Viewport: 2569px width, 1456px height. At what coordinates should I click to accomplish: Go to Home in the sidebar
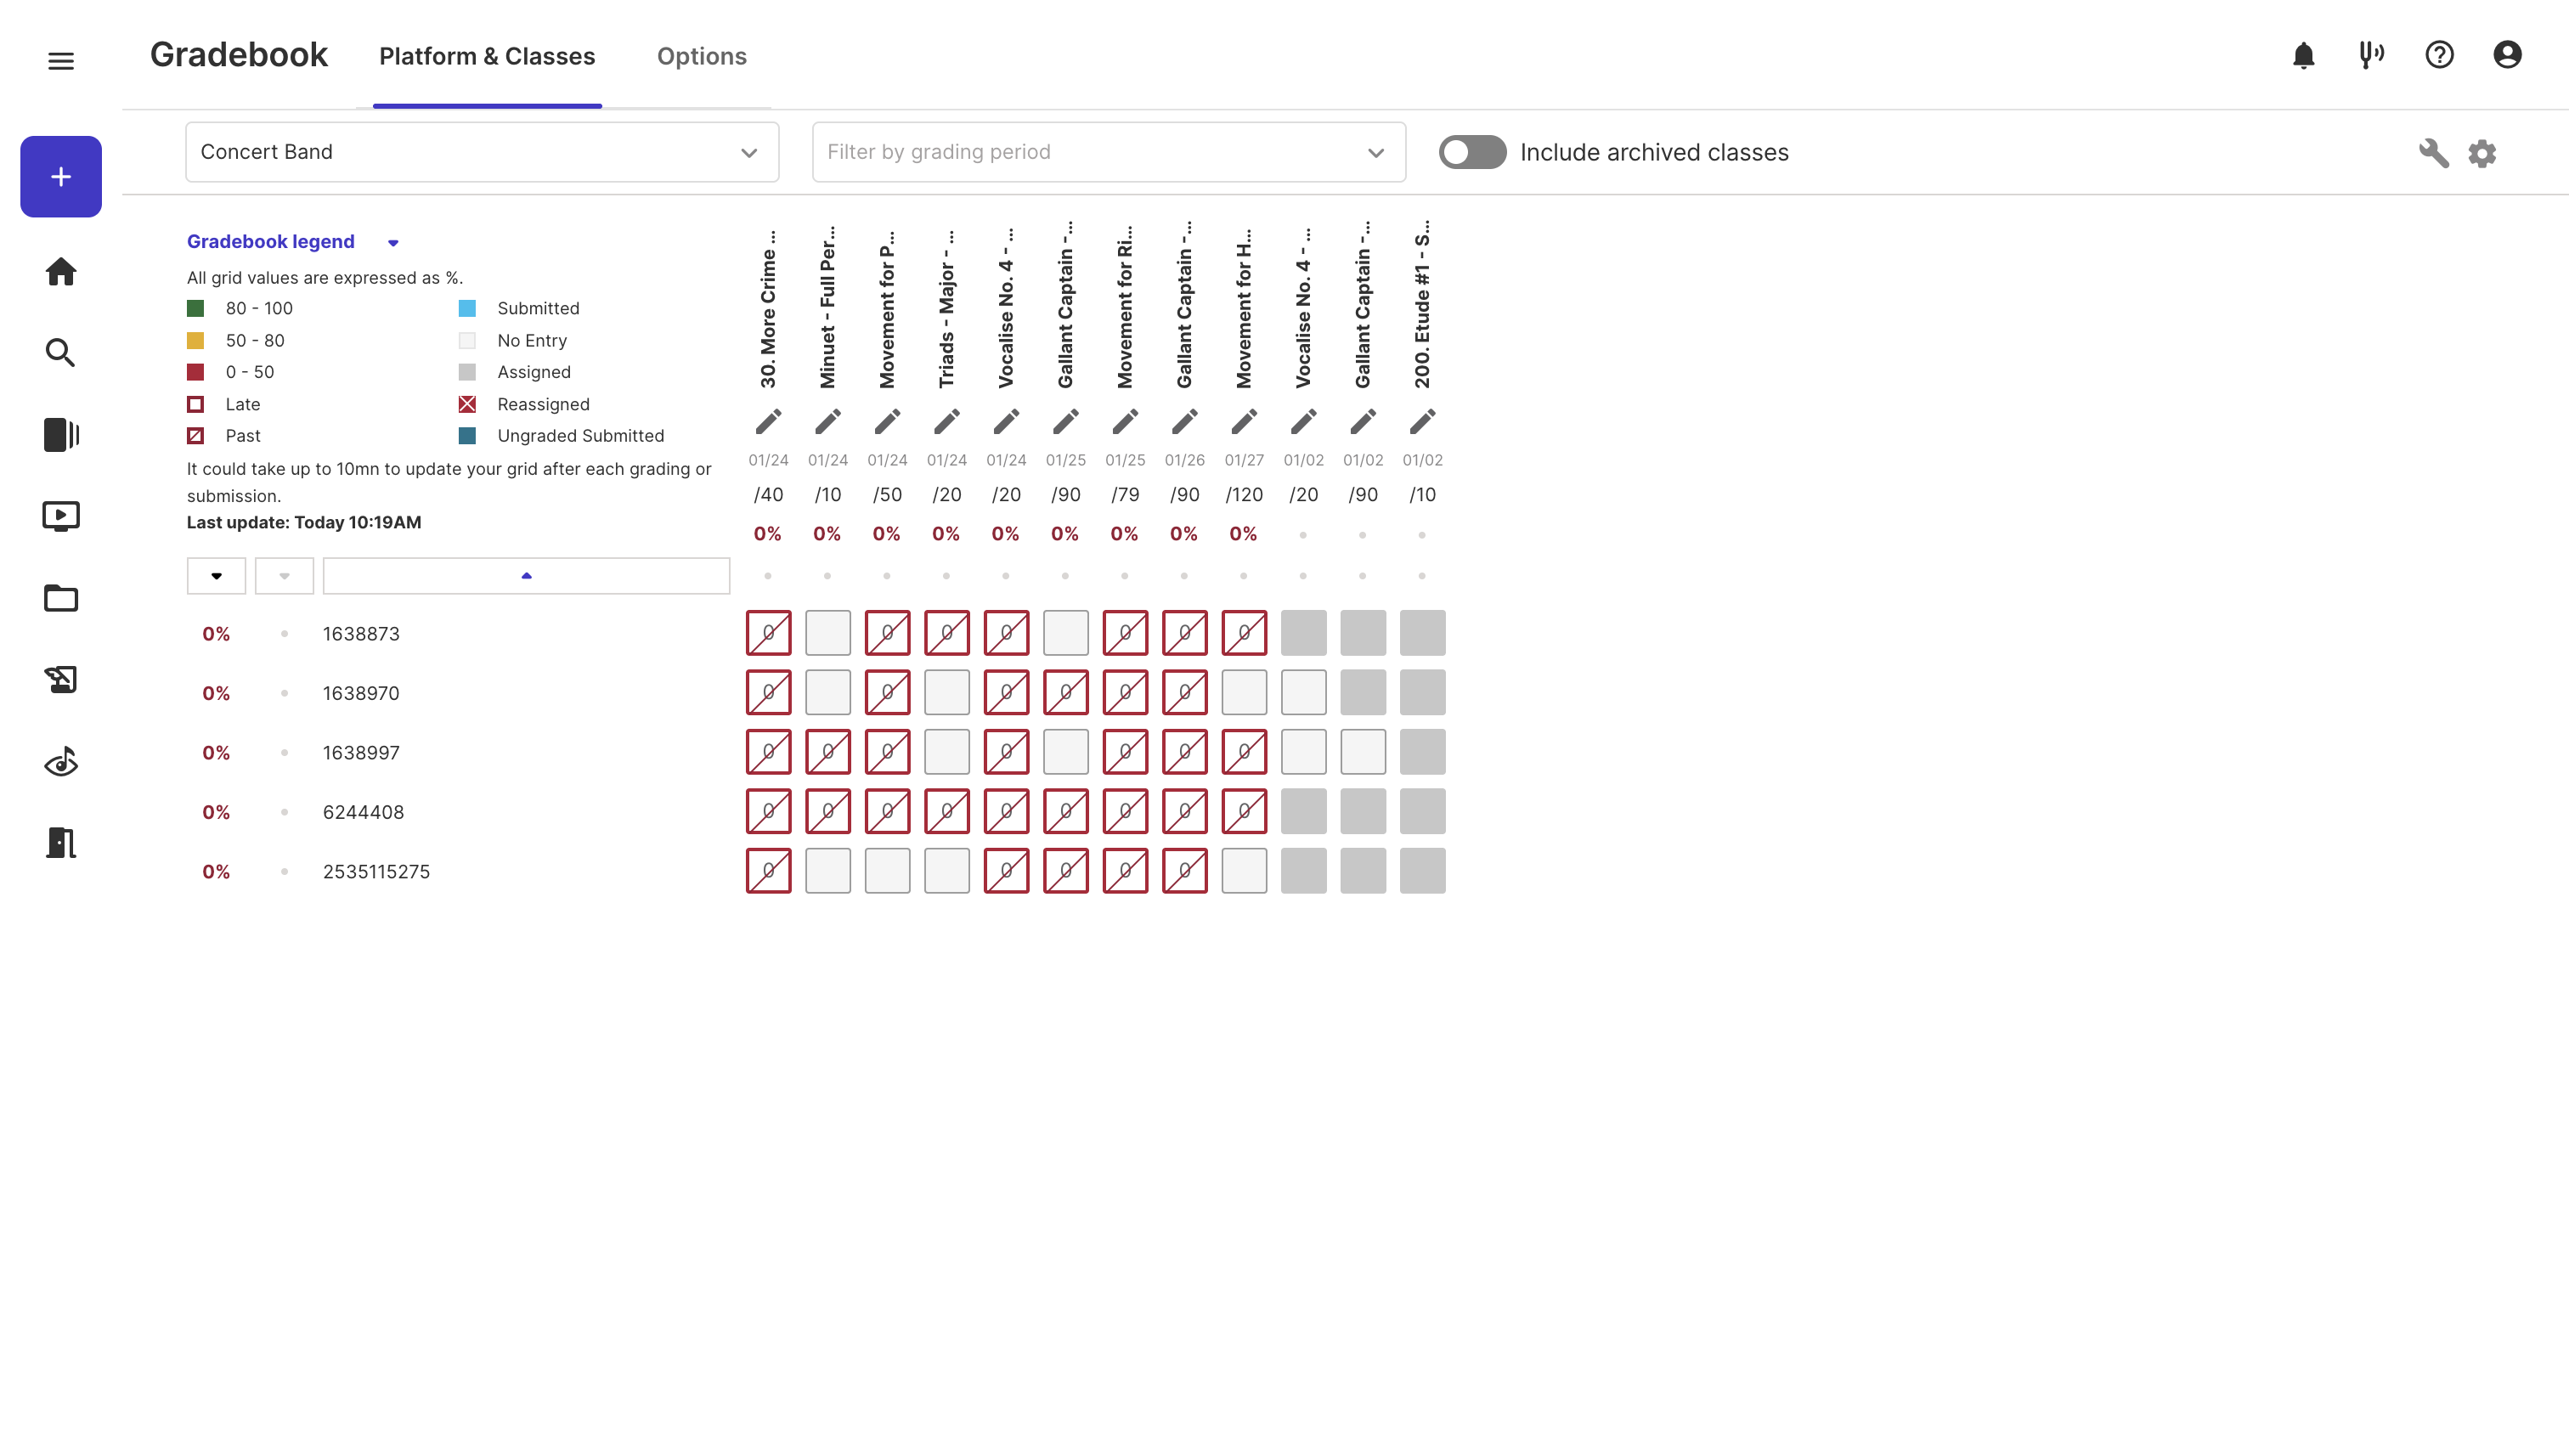61,272
